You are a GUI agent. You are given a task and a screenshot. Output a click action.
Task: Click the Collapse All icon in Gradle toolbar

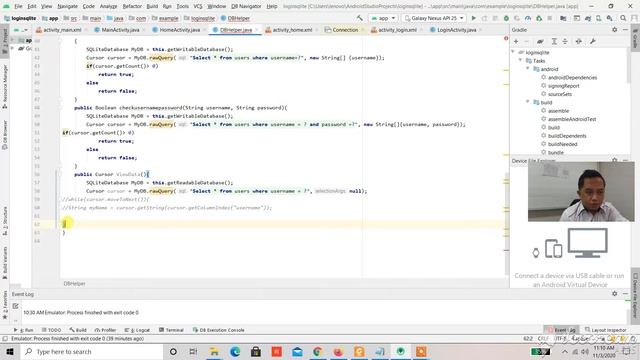pyautogui.click(x=565, y=41)
